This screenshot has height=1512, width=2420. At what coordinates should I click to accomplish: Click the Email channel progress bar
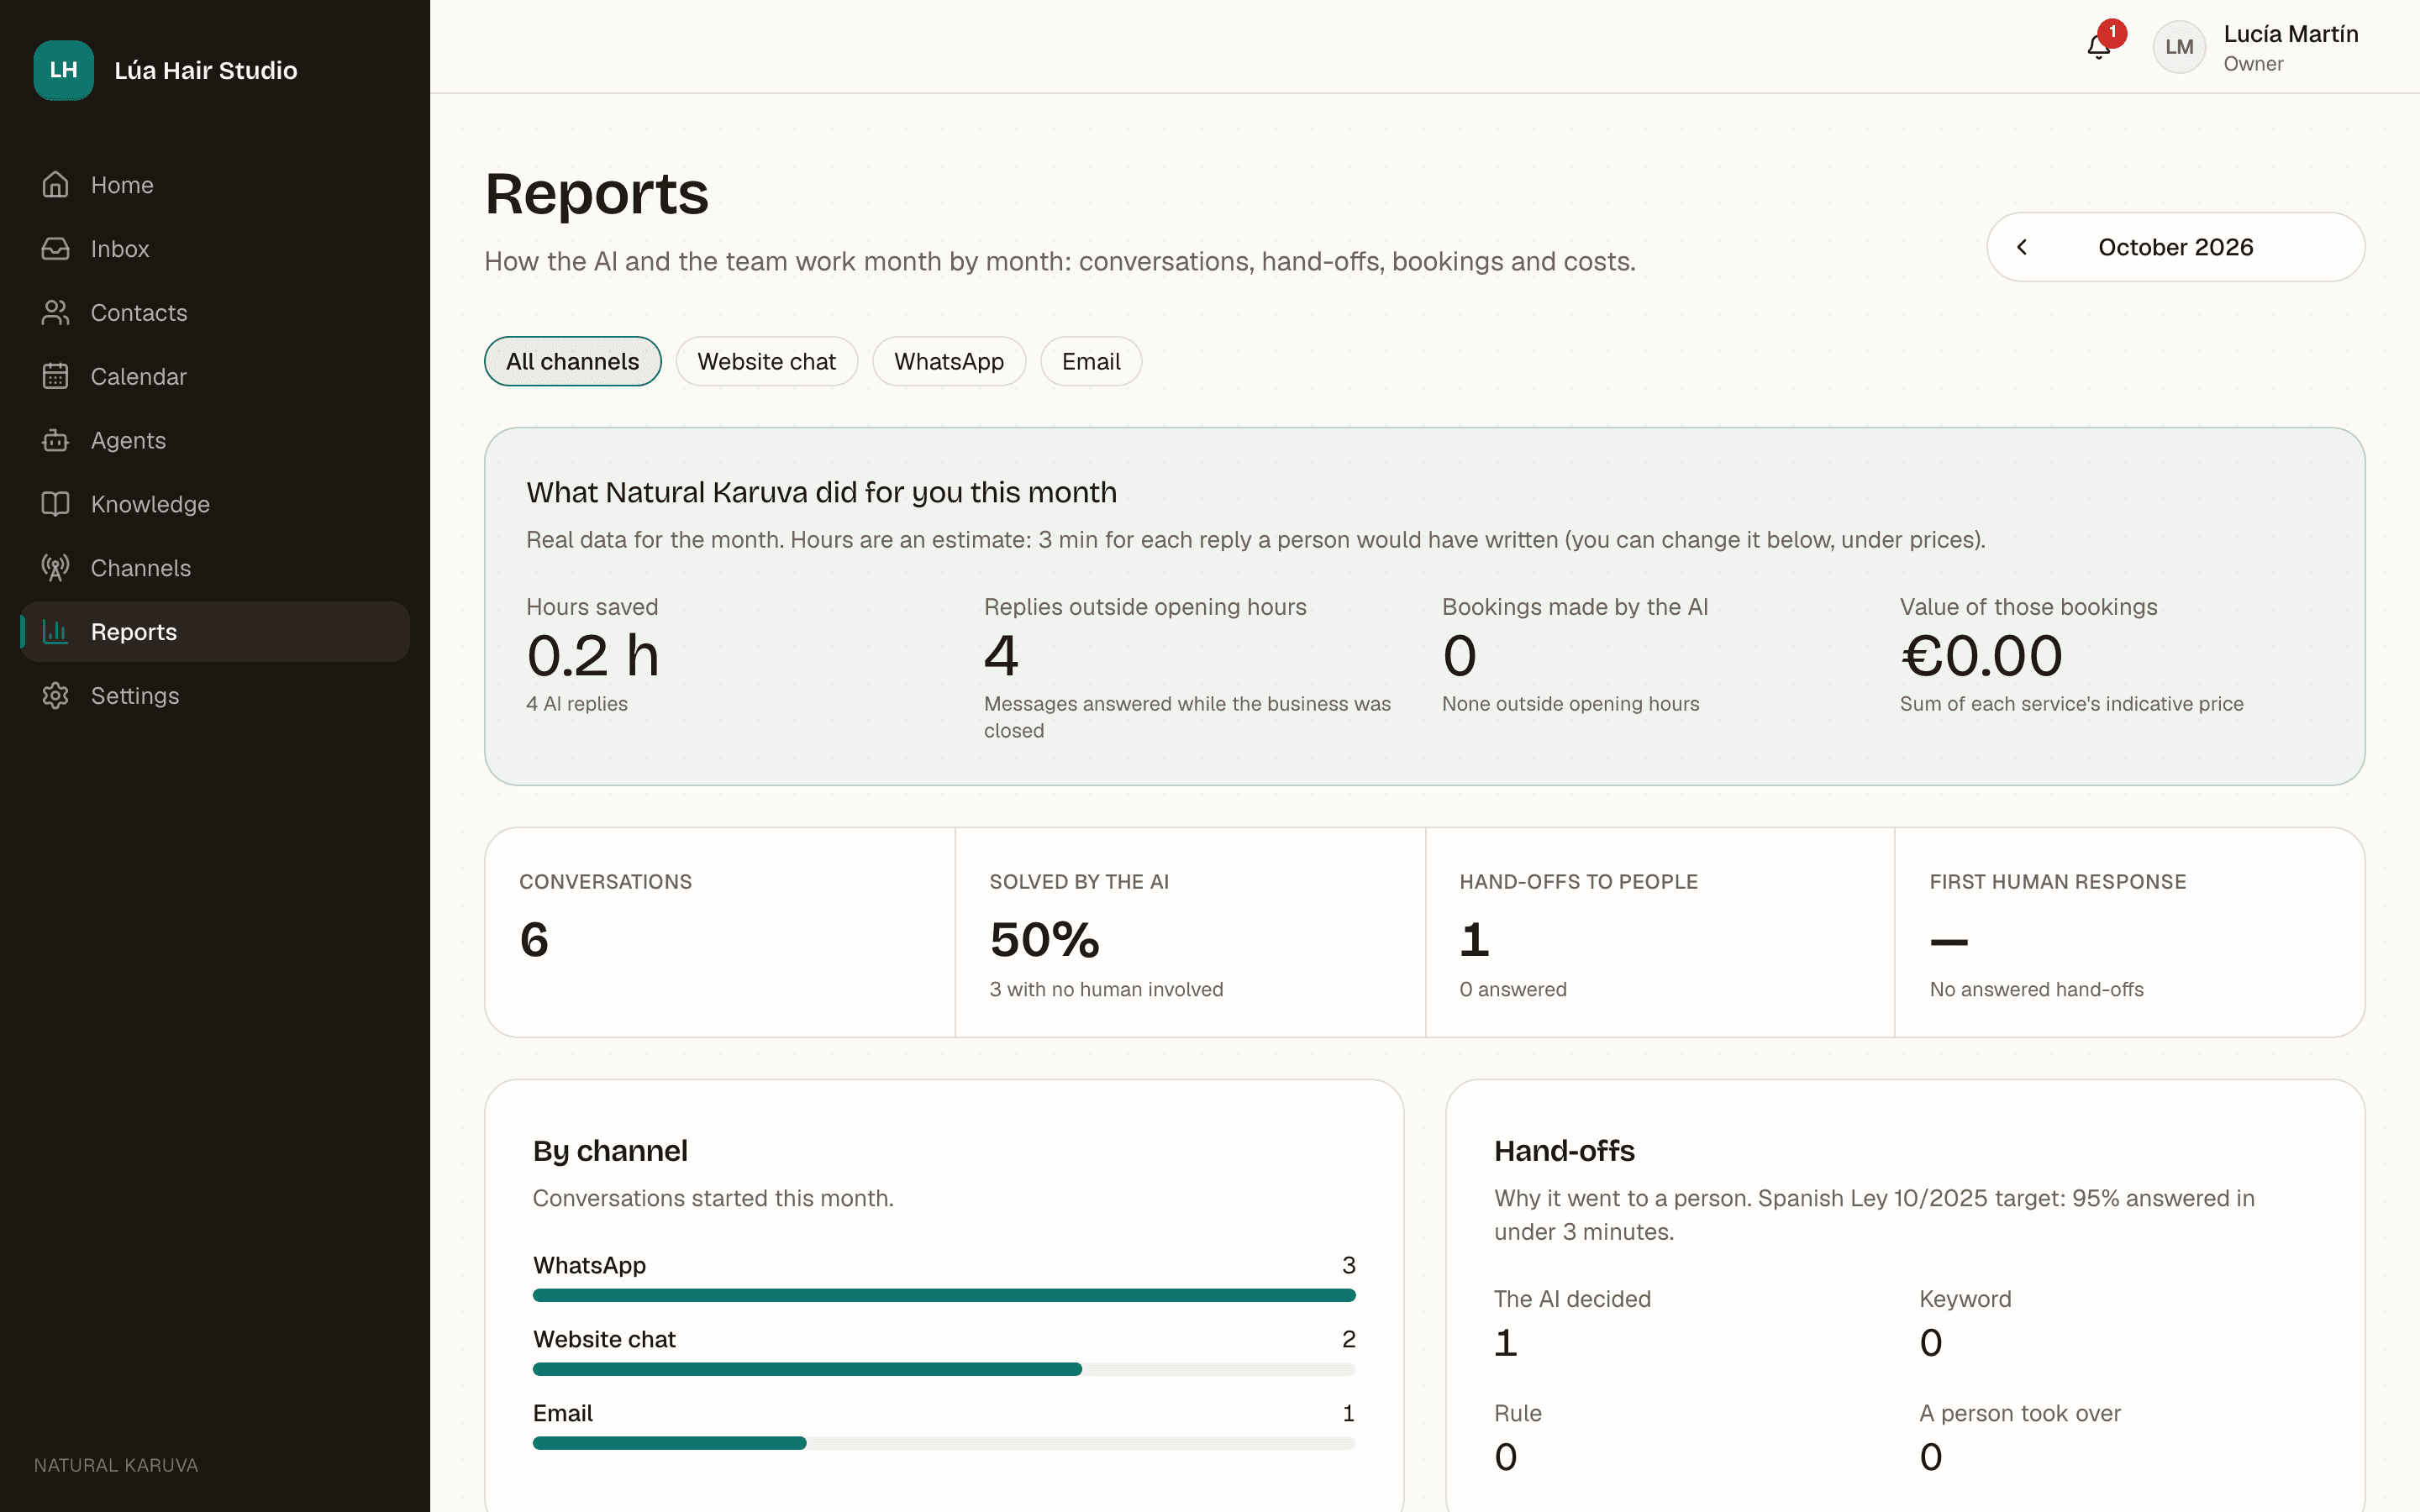coord(944,1443)
